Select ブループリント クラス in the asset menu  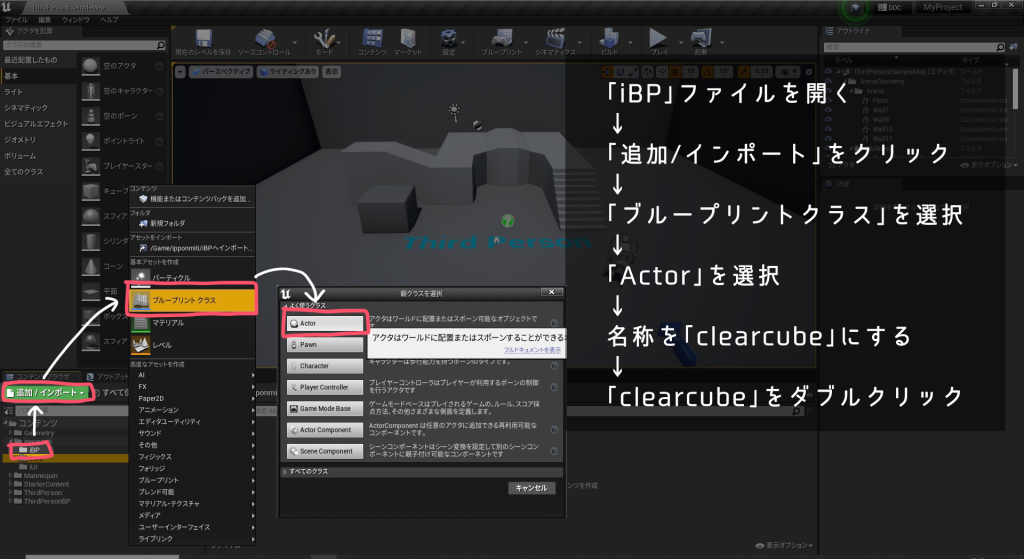pos(190,298)
